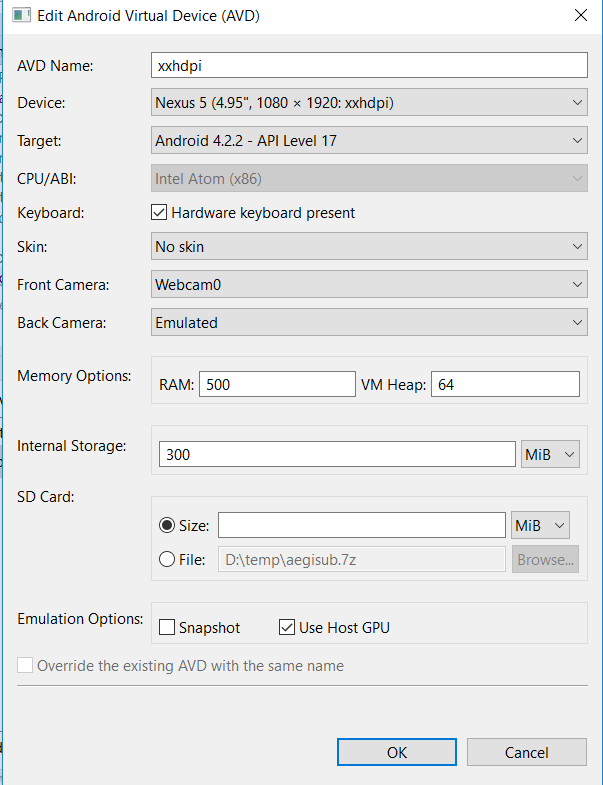Click the AVD Name text field

[369, 66]
